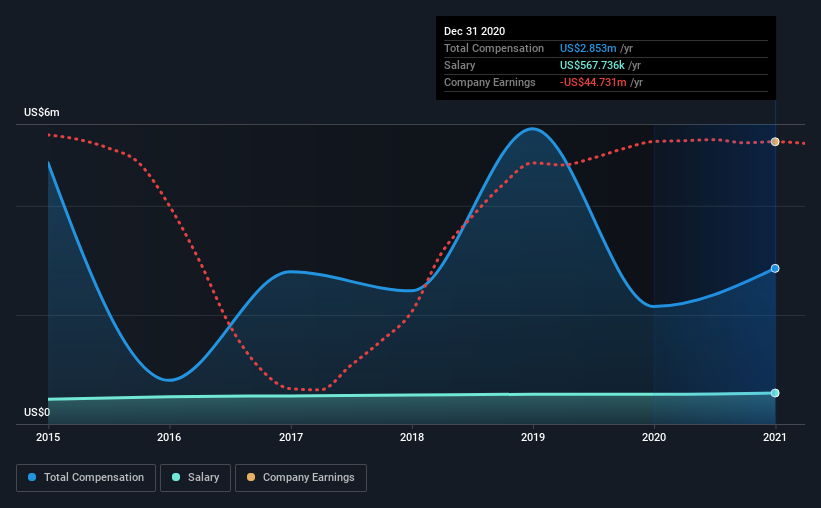Screen dimensions: 821x508
Task: Select the 2018 x-axis year label
Action: 412,437
